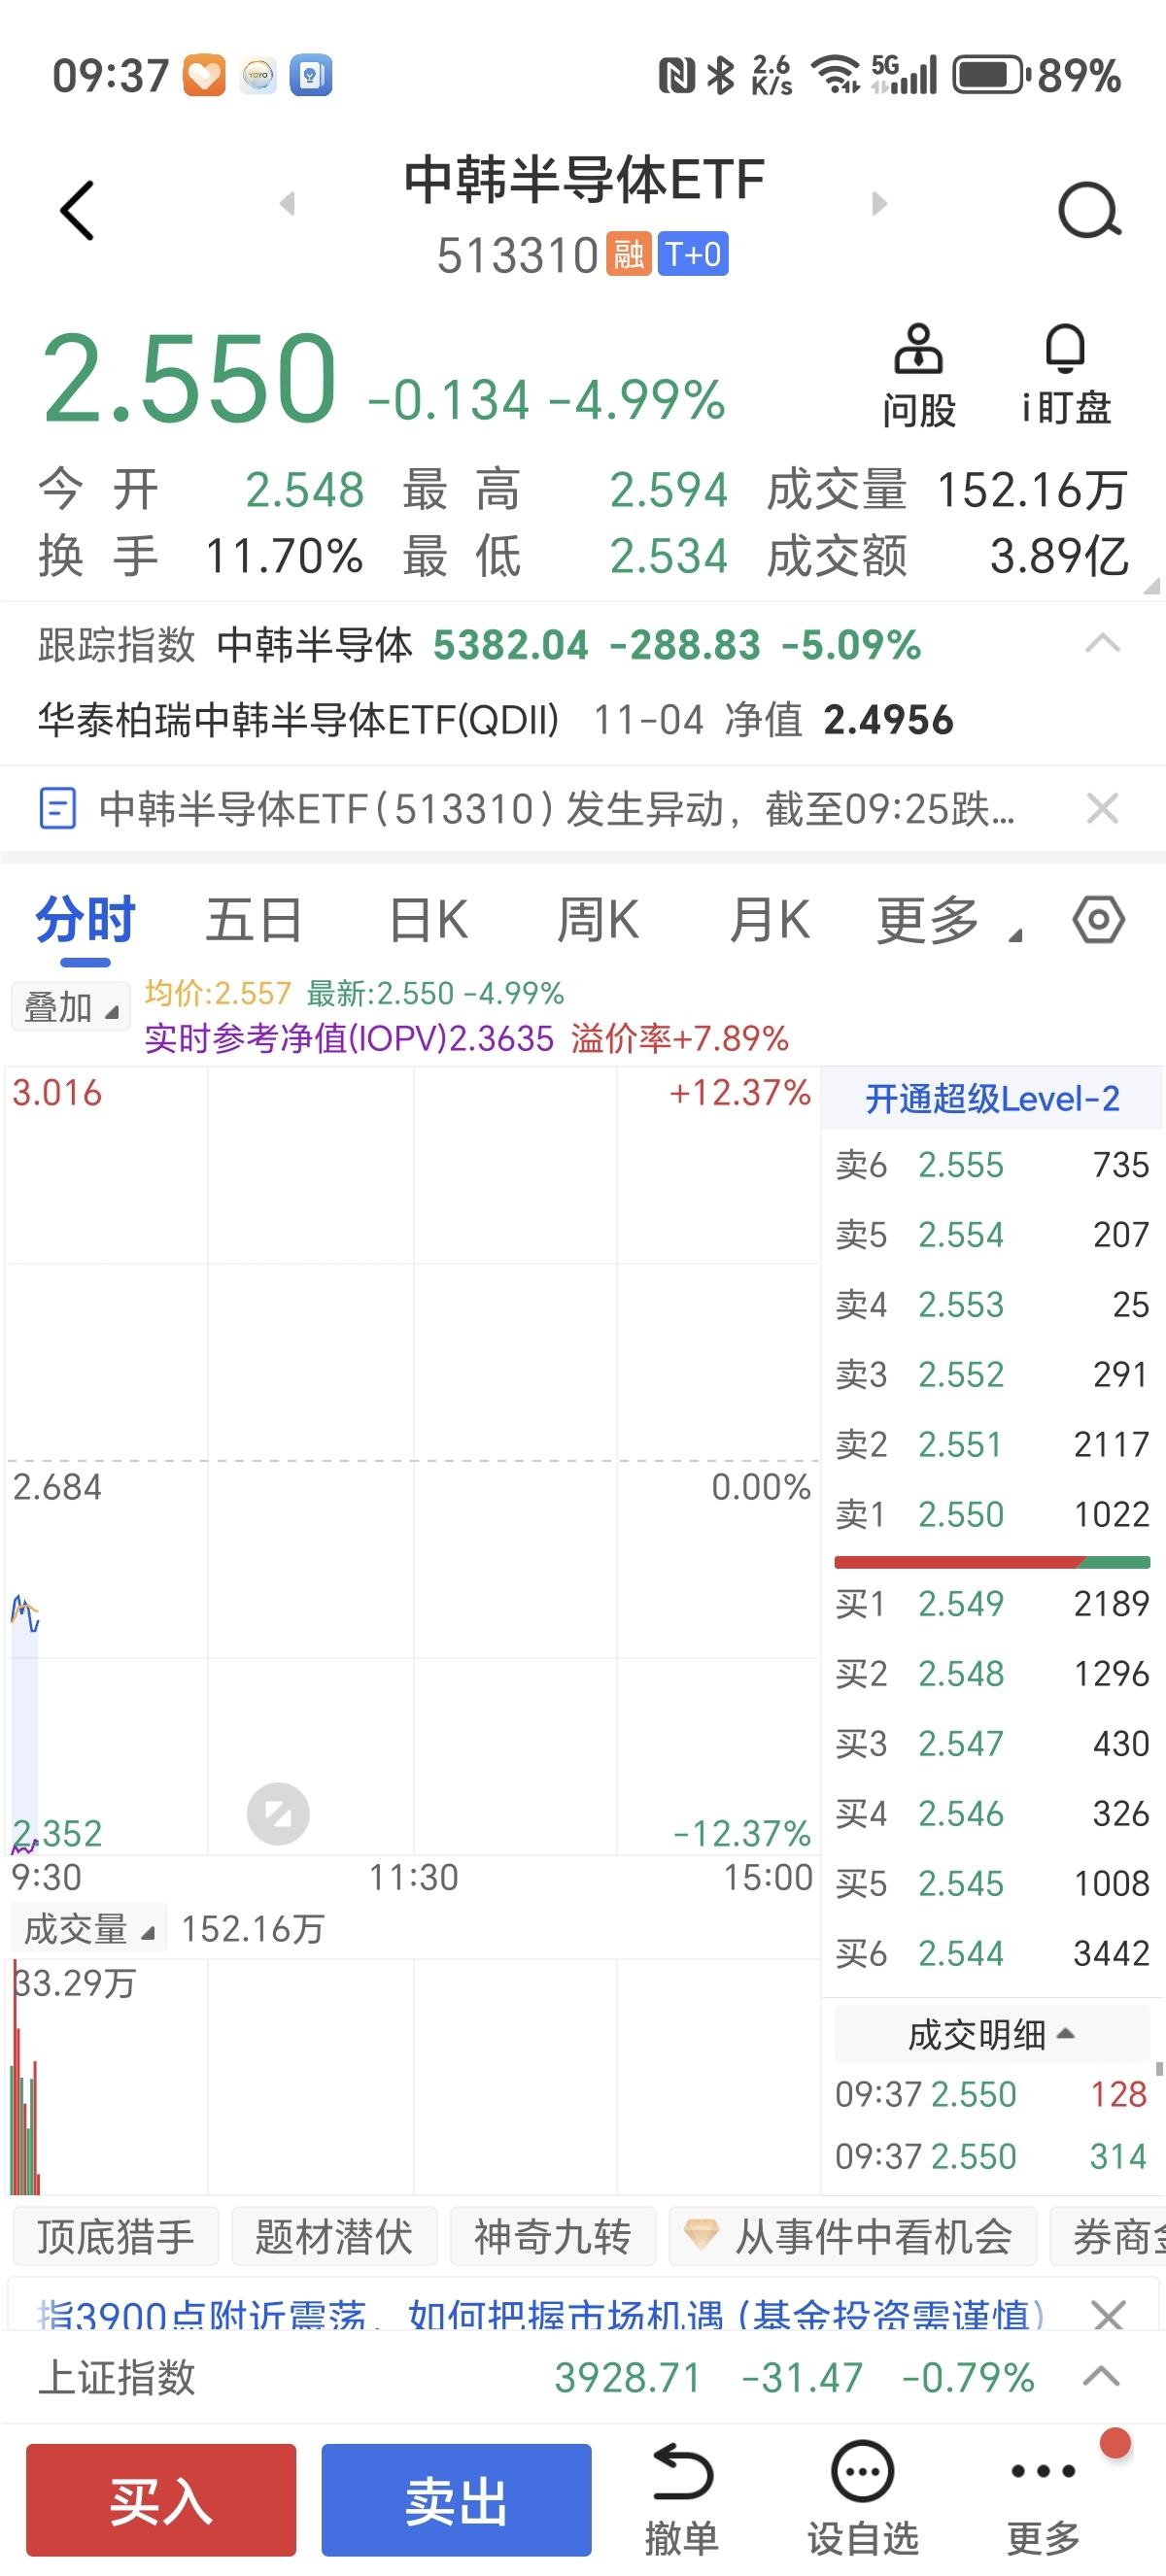Open 题材潜伏 tool button
Viewport: 1166px width, 2576px height.
(x=334, y=2236)
